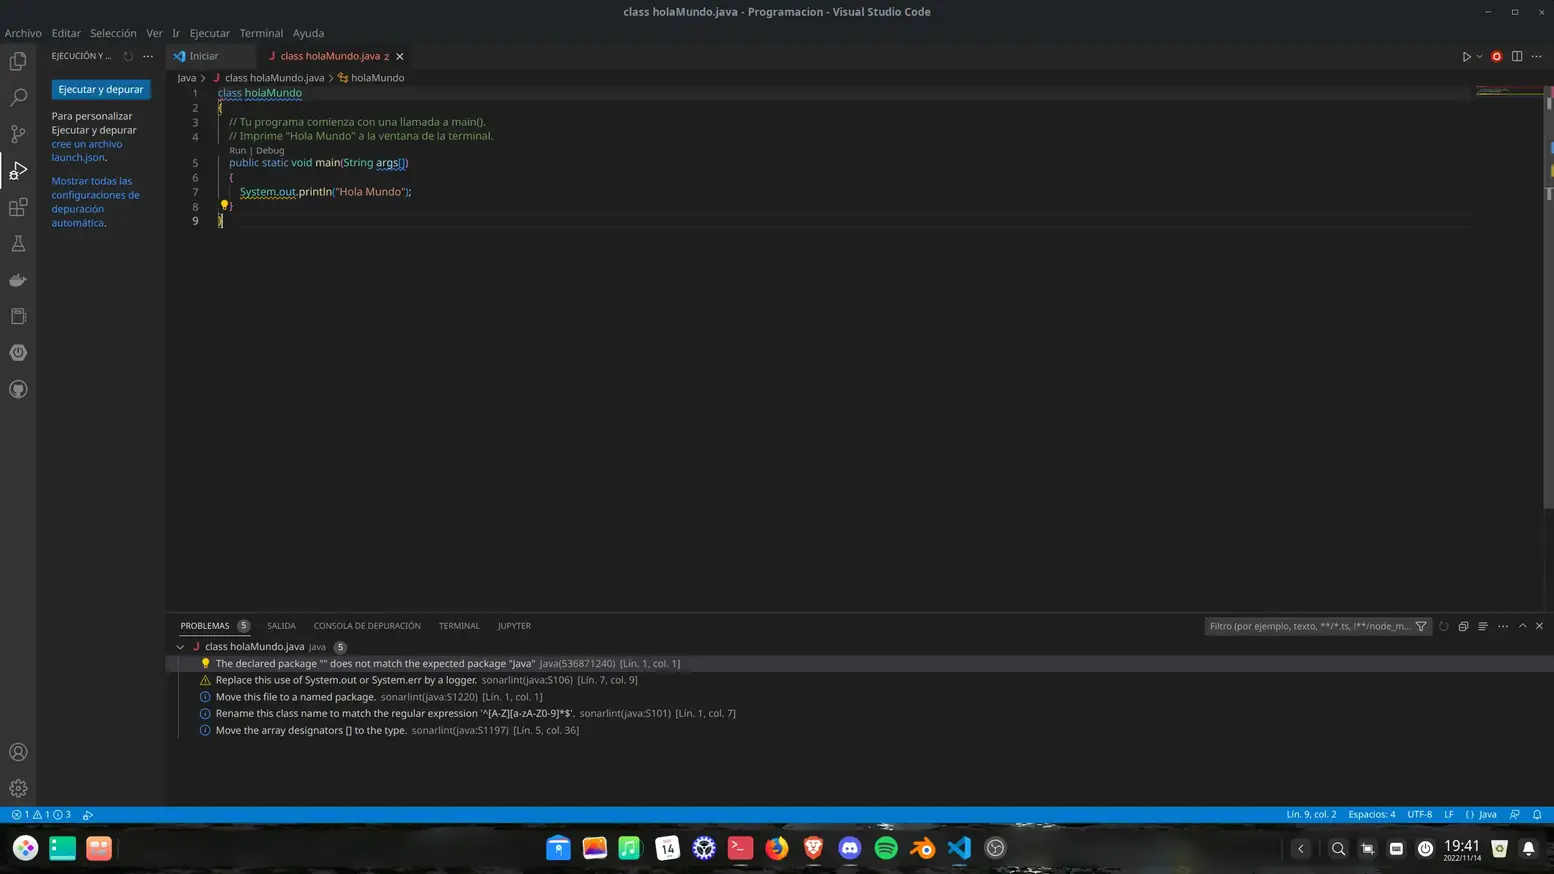Open the Docker view icon

coord(18,280)
